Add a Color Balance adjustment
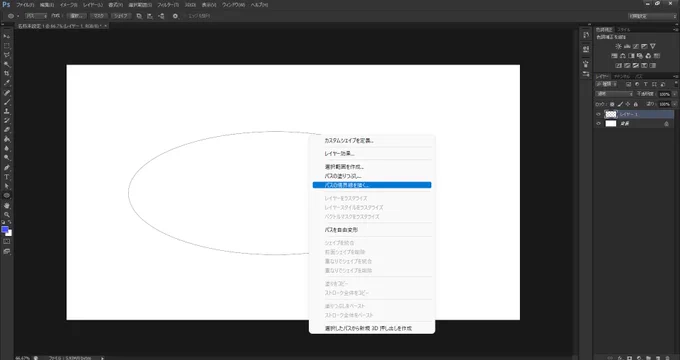680x360 pixels. pyautogui.click(x=623, y=56)
